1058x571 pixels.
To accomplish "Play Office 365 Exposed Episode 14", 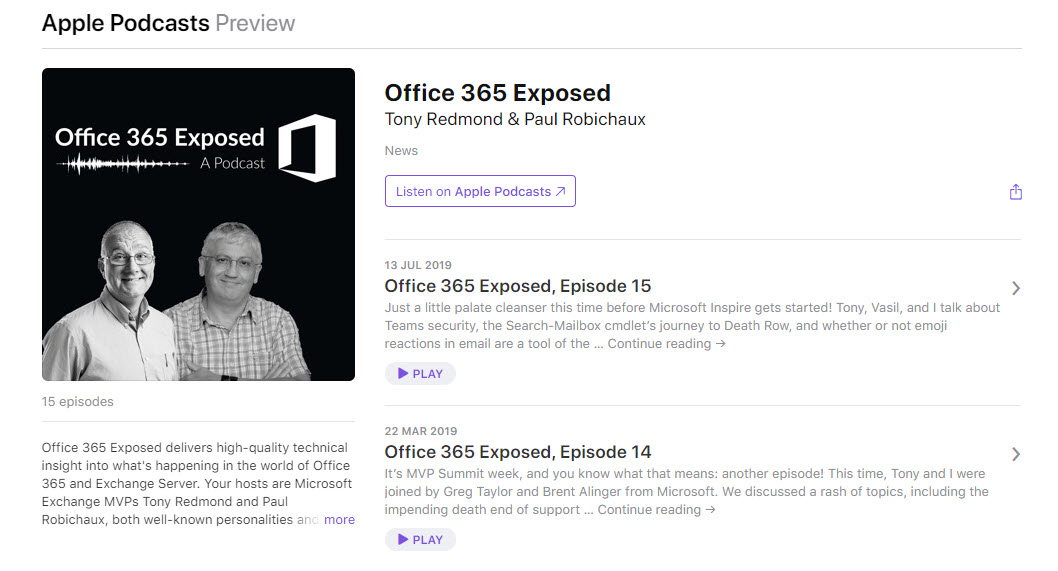I will tap(420, 540).
